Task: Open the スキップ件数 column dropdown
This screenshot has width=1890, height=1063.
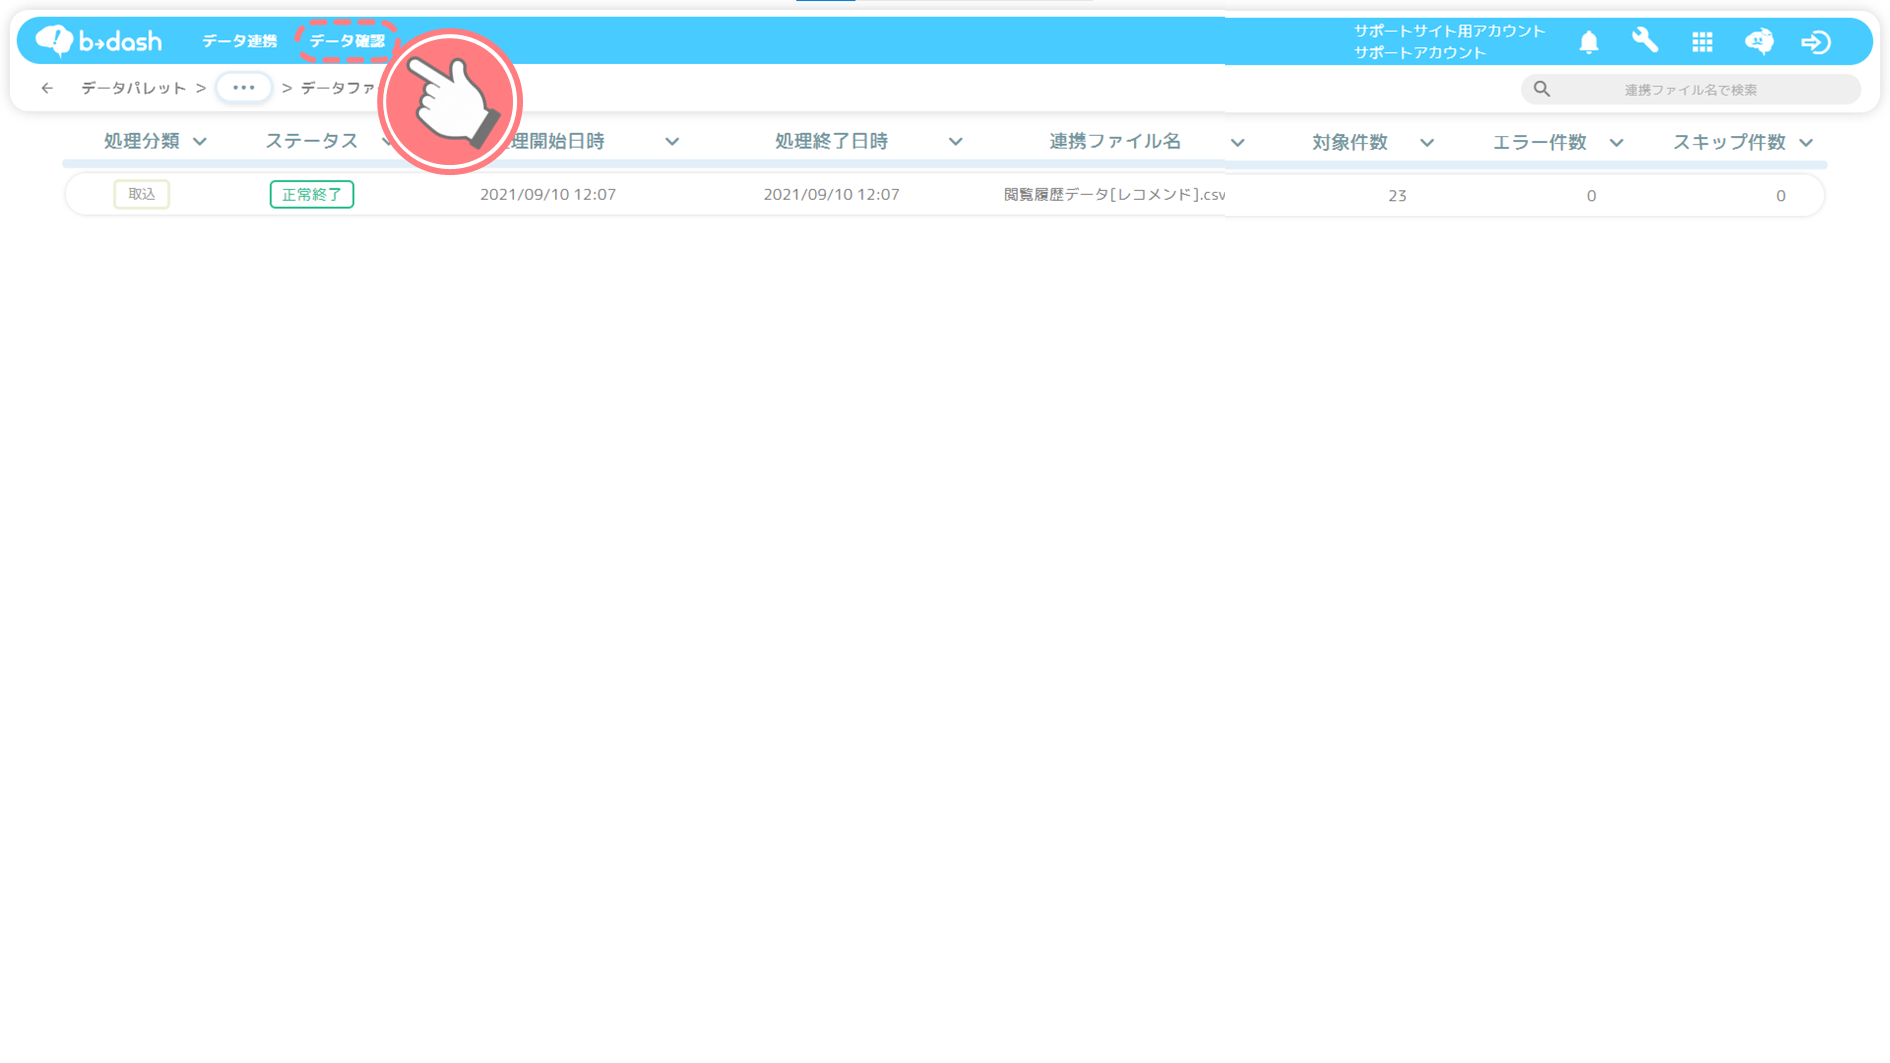Action: point(1806,143)
